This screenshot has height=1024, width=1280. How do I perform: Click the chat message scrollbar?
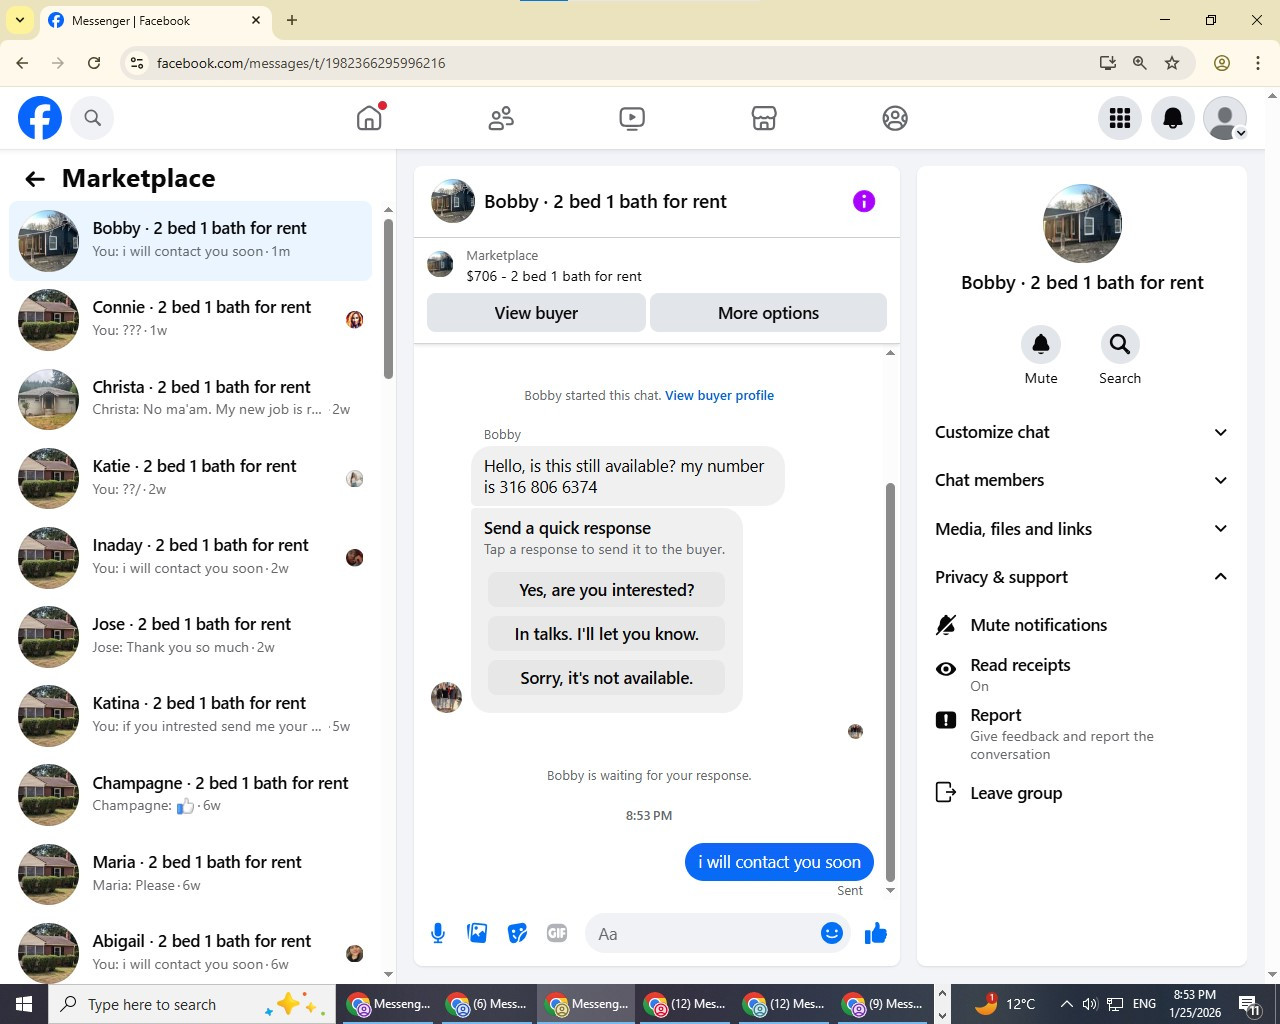[890, 682]
